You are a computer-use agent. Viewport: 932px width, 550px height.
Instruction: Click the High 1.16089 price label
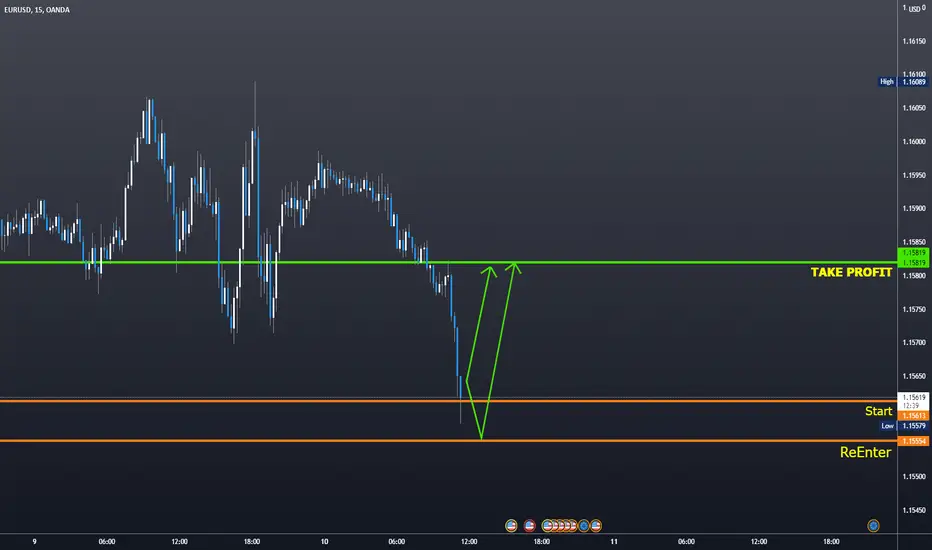tap(903, 81)
